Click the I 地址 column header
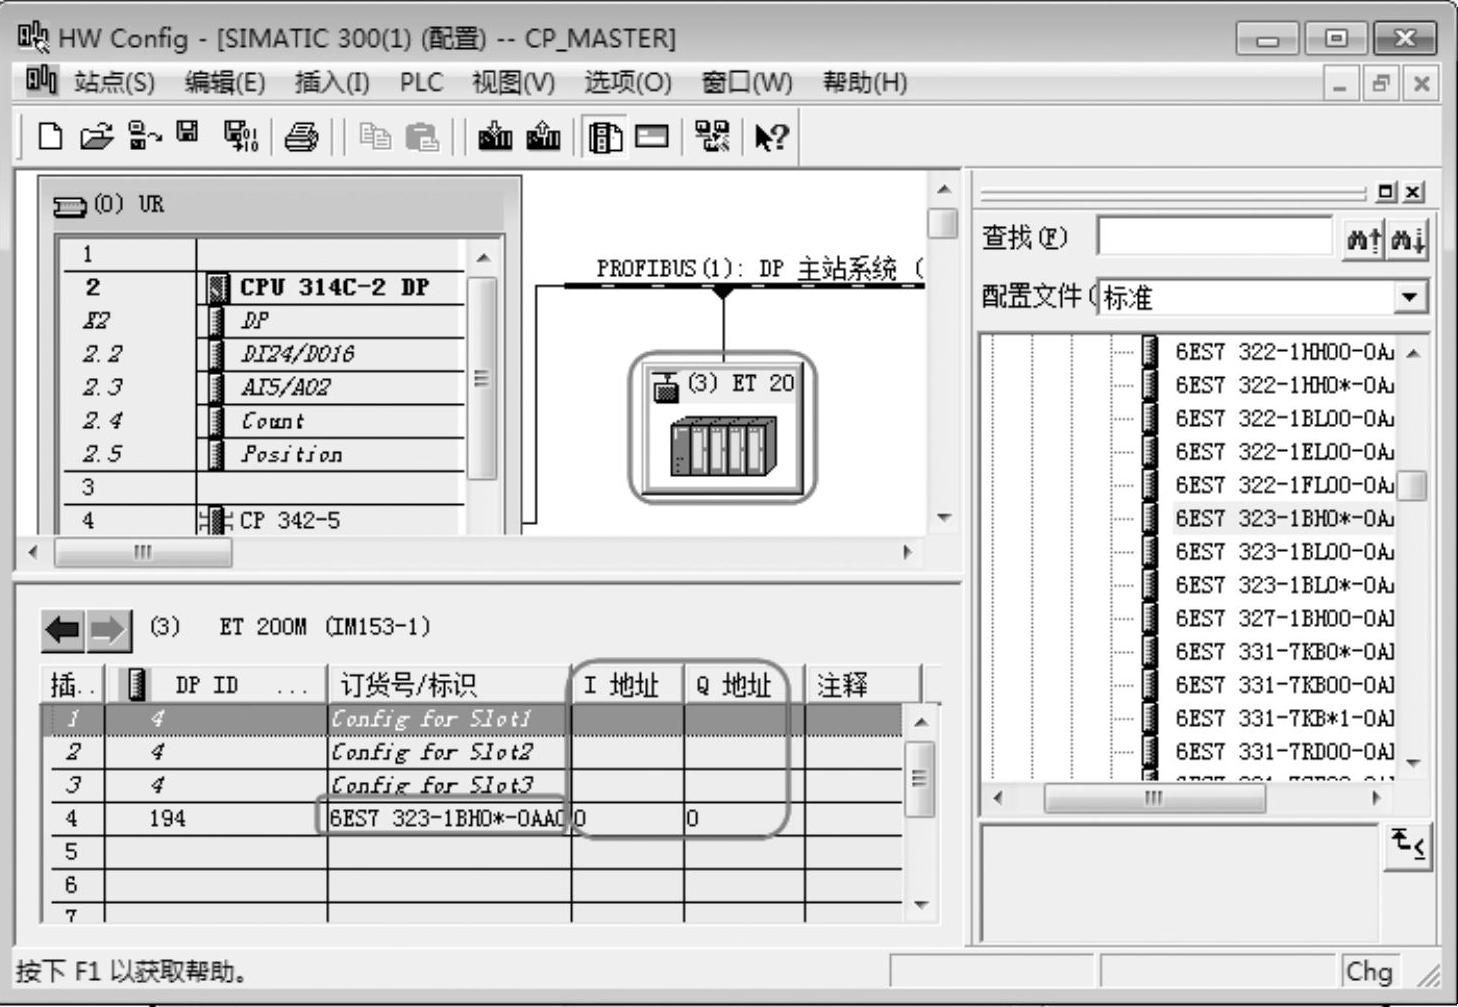Screen dimensions: 1458x1007 coord(628,685)
